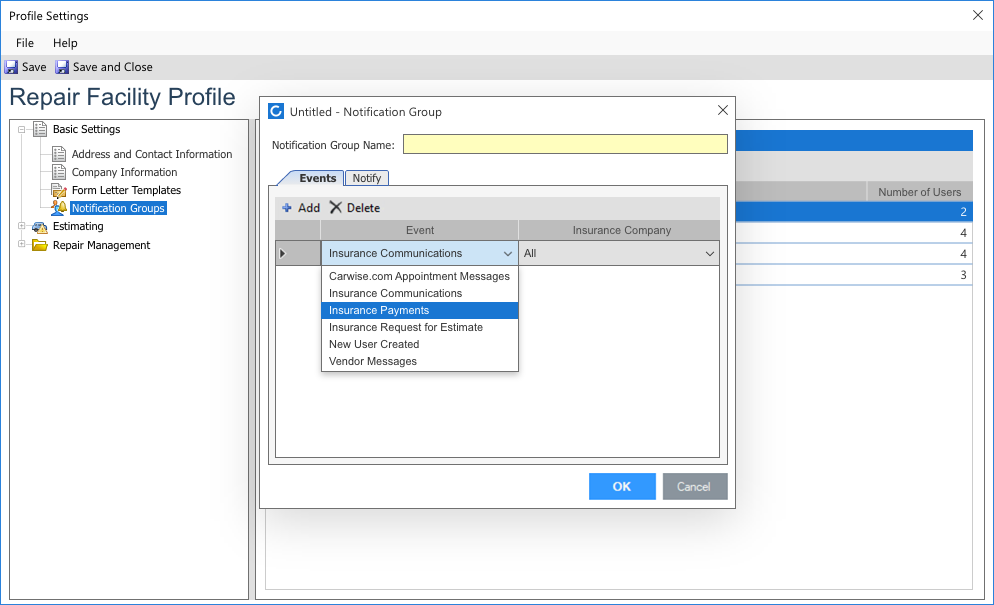This screenshot has width=994, height=605.
Task: Expand the Repair Management tree node
Action: 22,245
